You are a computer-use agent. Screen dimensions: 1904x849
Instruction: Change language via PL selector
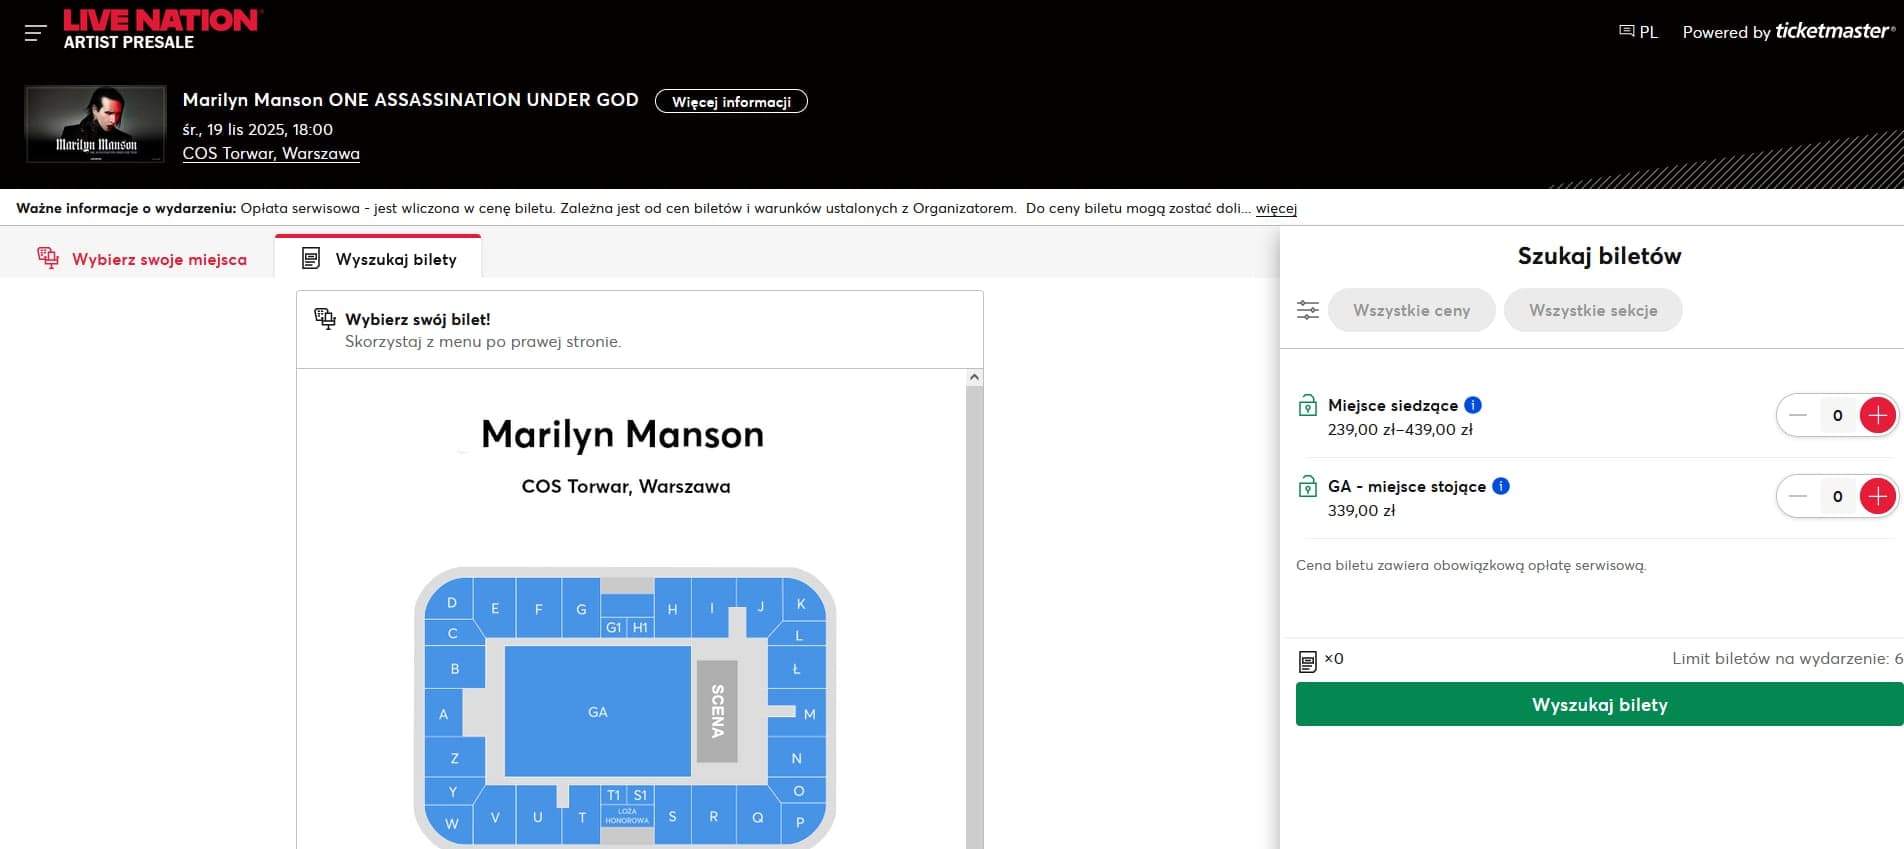1638,32
